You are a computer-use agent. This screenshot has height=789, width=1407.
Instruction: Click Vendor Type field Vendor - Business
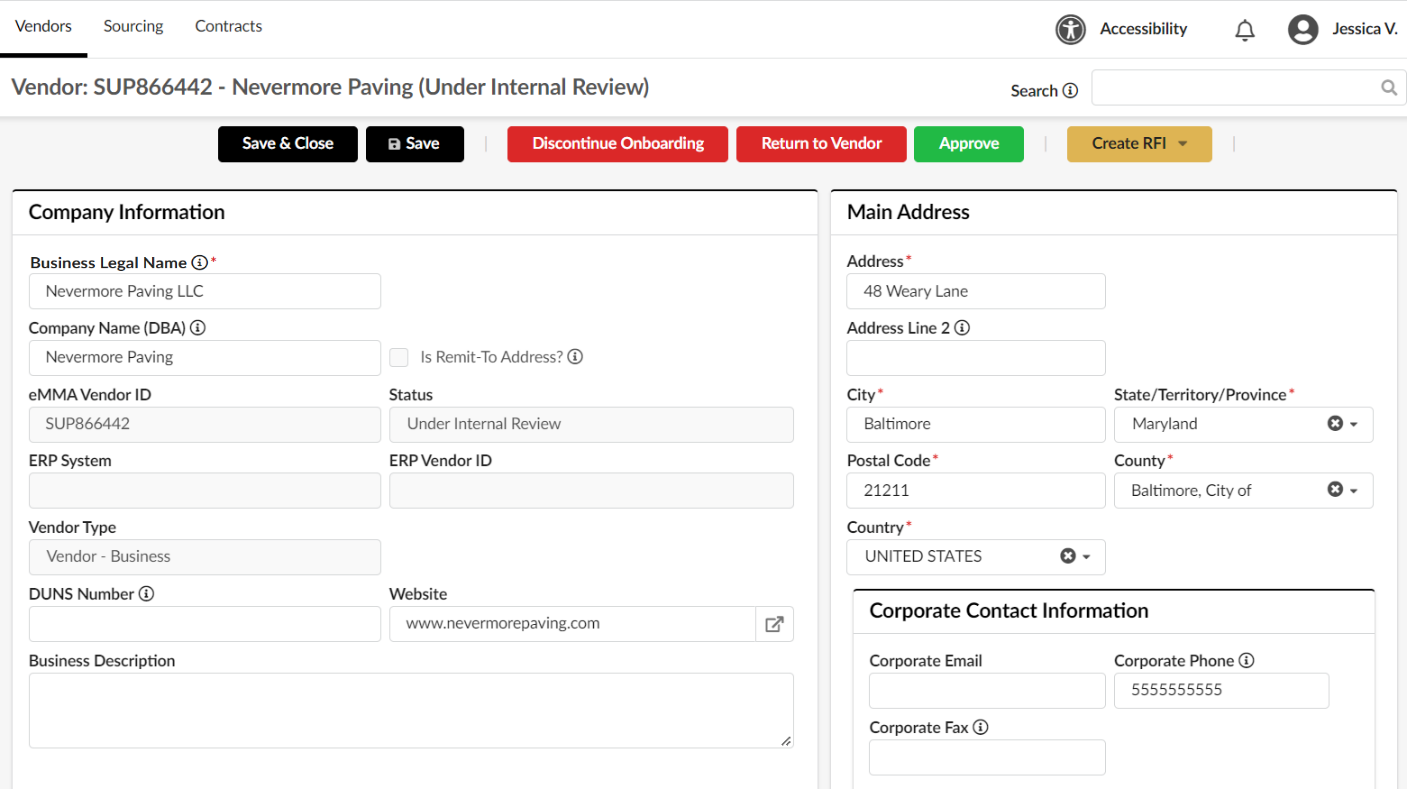coord(205,557)
